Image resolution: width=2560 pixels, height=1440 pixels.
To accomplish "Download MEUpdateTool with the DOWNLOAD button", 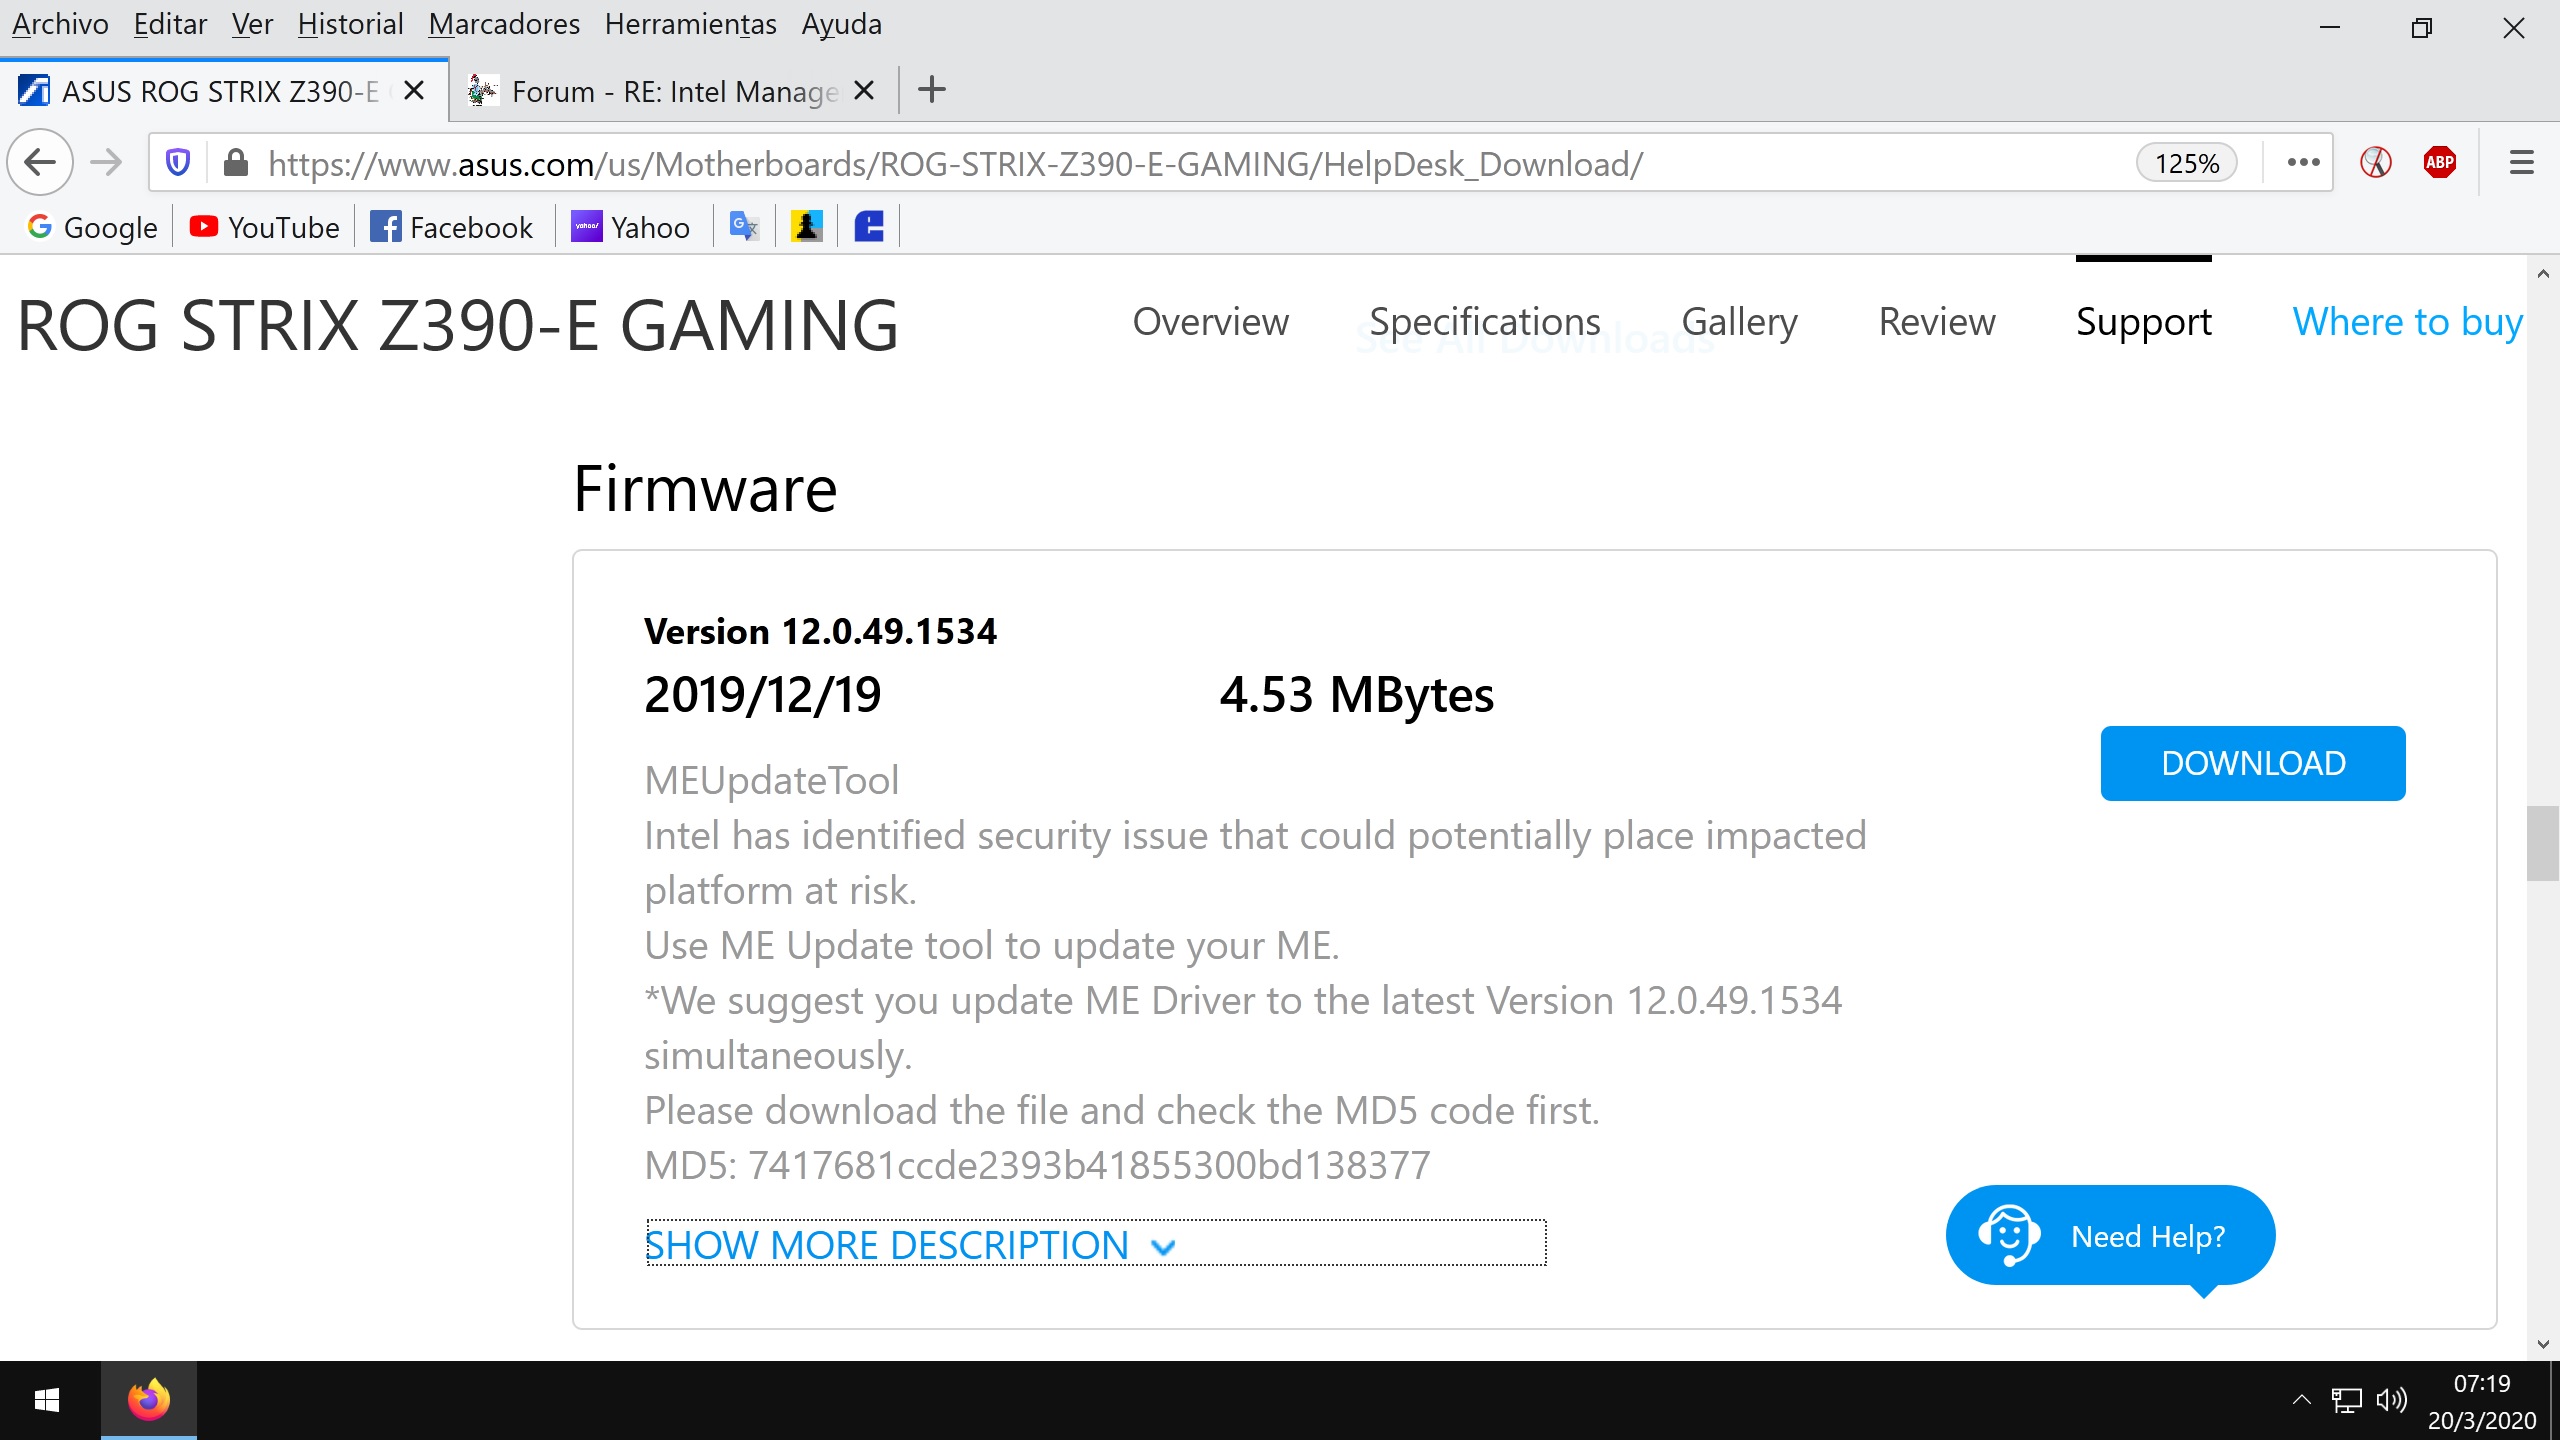I will (x=2253, y=763).
